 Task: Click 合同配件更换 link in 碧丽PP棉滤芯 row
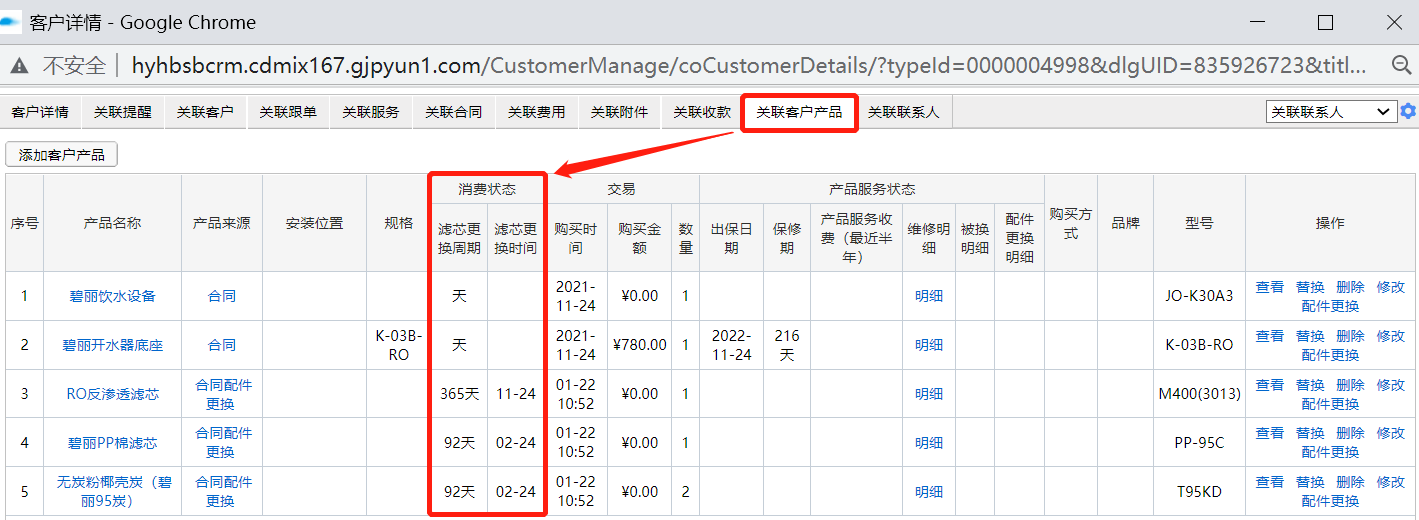[222, 443]
